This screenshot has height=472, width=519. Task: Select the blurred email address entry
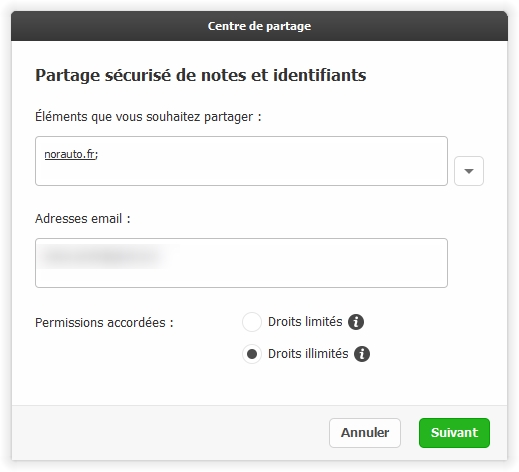click(107, 256)
